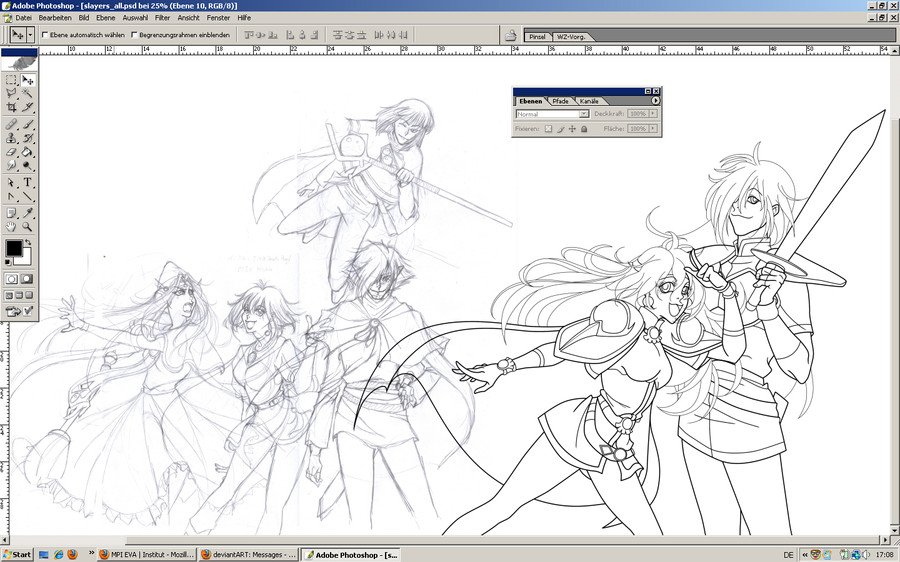Switch to deviantART Messages taskbar window
The width and height of the screenshot is (900, 562).
(249, 555)
